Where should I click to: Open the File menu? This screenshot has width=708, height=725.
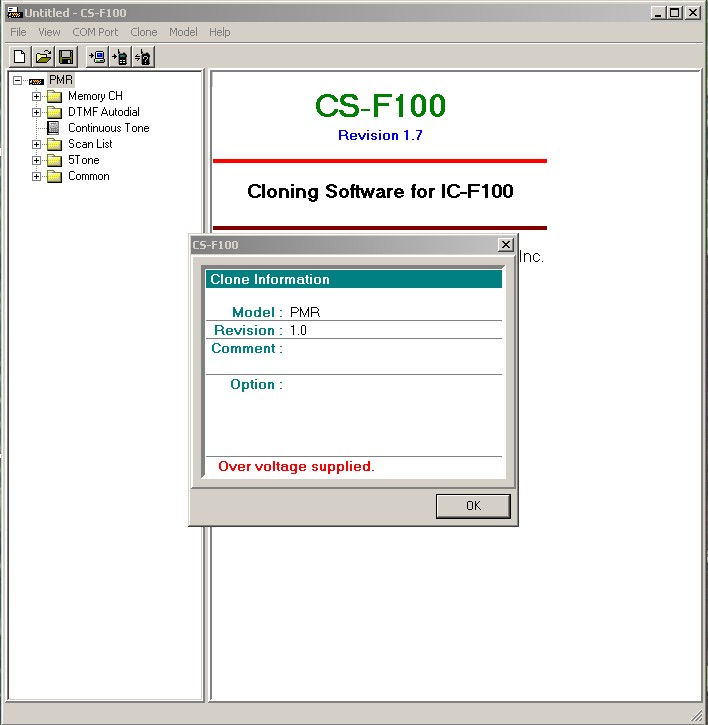point(18,32)
